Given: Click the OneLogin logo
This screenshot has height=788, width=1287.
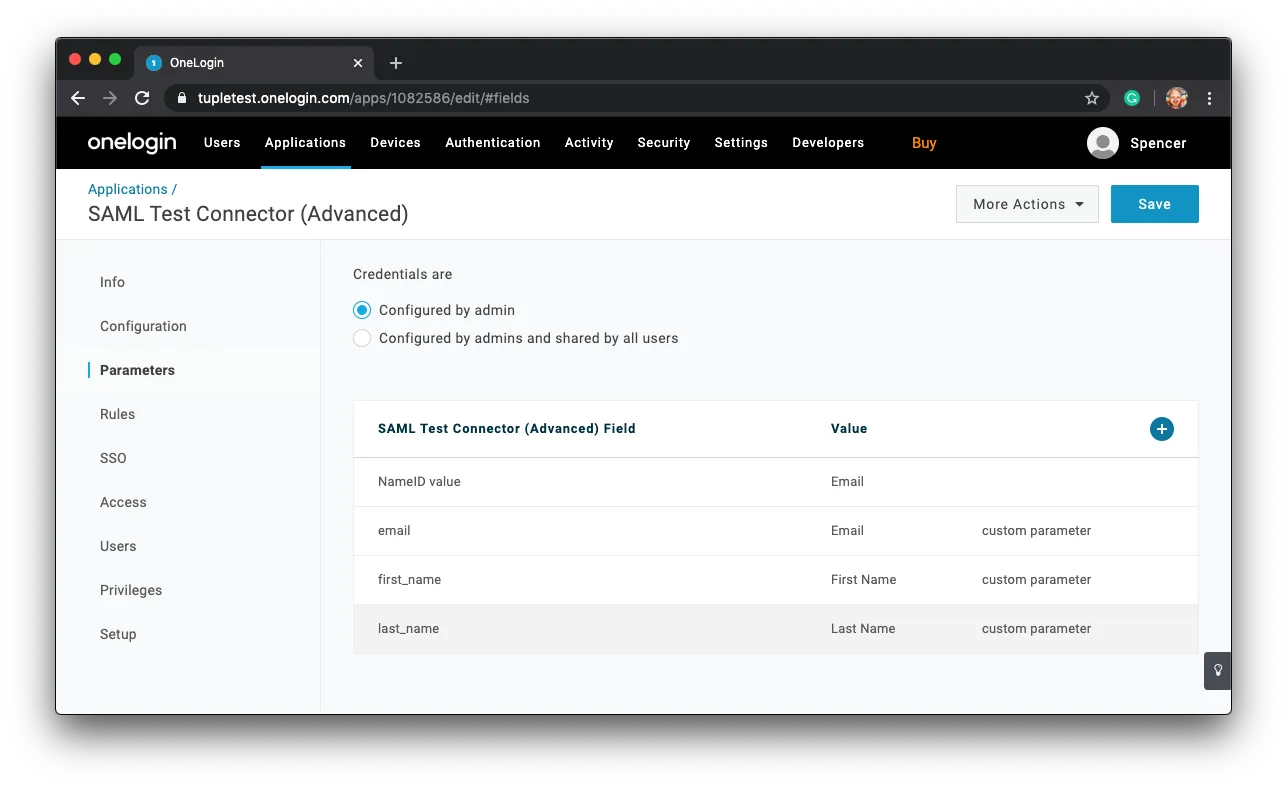Looking at the screenshot, I should pyautogui.click(x=132, y=143).
